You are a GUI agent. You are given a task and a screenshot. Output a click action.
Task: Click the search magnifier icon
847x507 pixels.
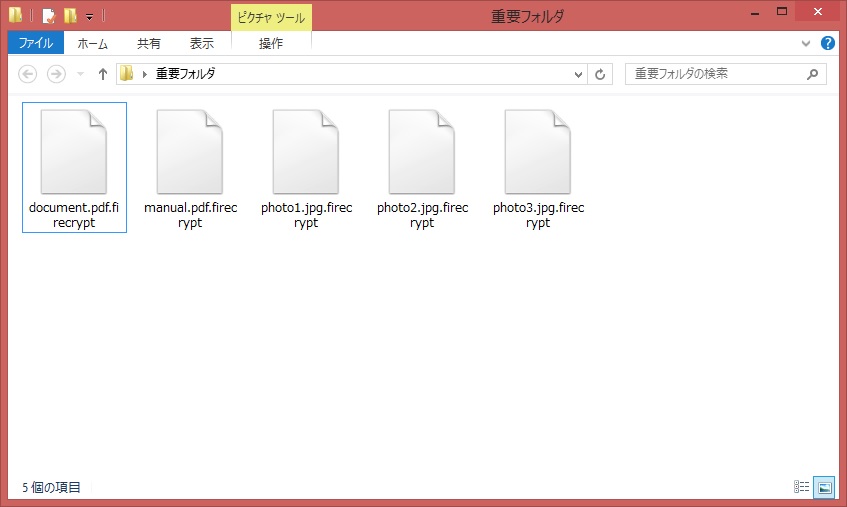click(x=812, y=74)
